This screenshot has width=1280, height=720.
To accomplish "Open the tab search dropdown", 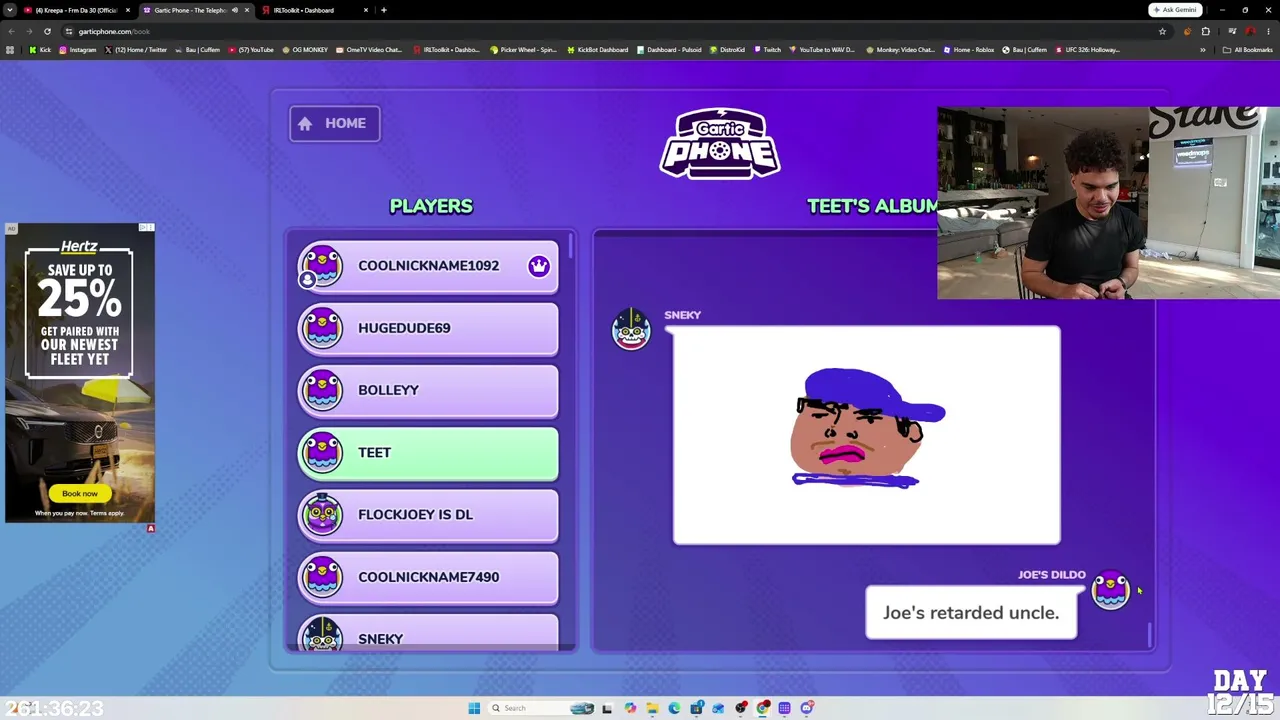I will pyautogui.click(x=10, y=10).
